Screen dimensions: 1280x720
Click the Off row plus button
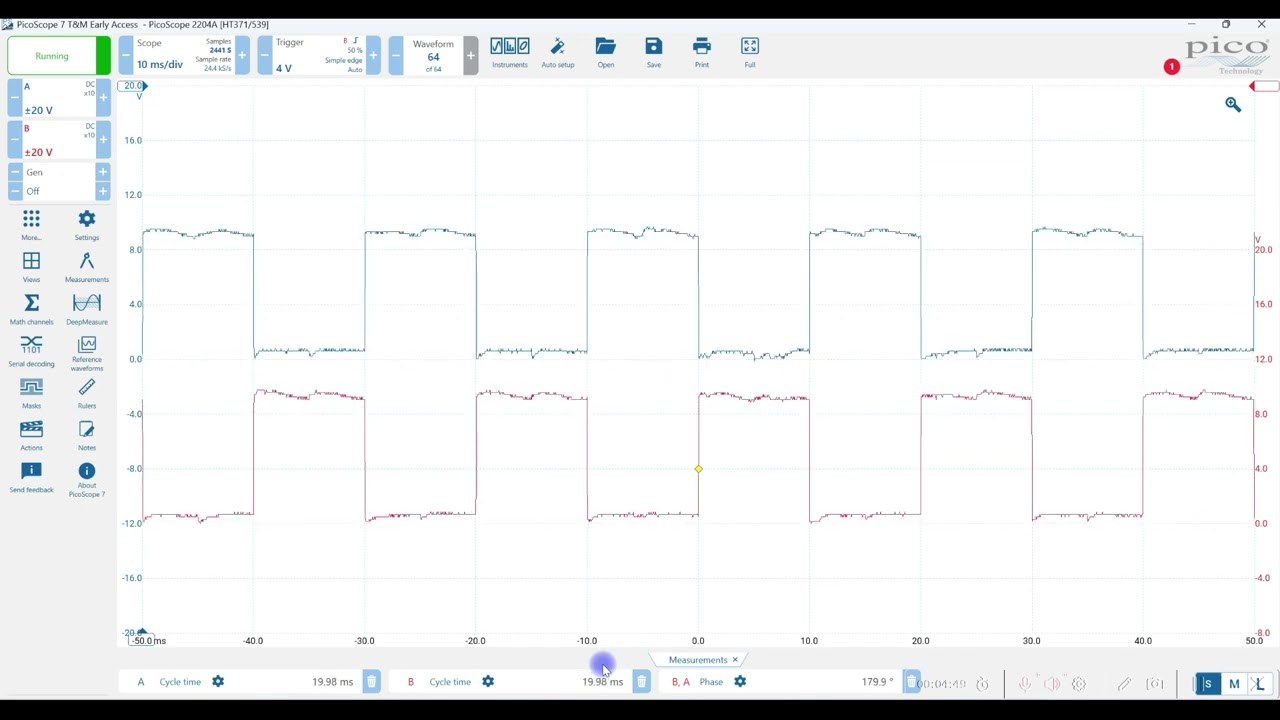tap(102, 191)
